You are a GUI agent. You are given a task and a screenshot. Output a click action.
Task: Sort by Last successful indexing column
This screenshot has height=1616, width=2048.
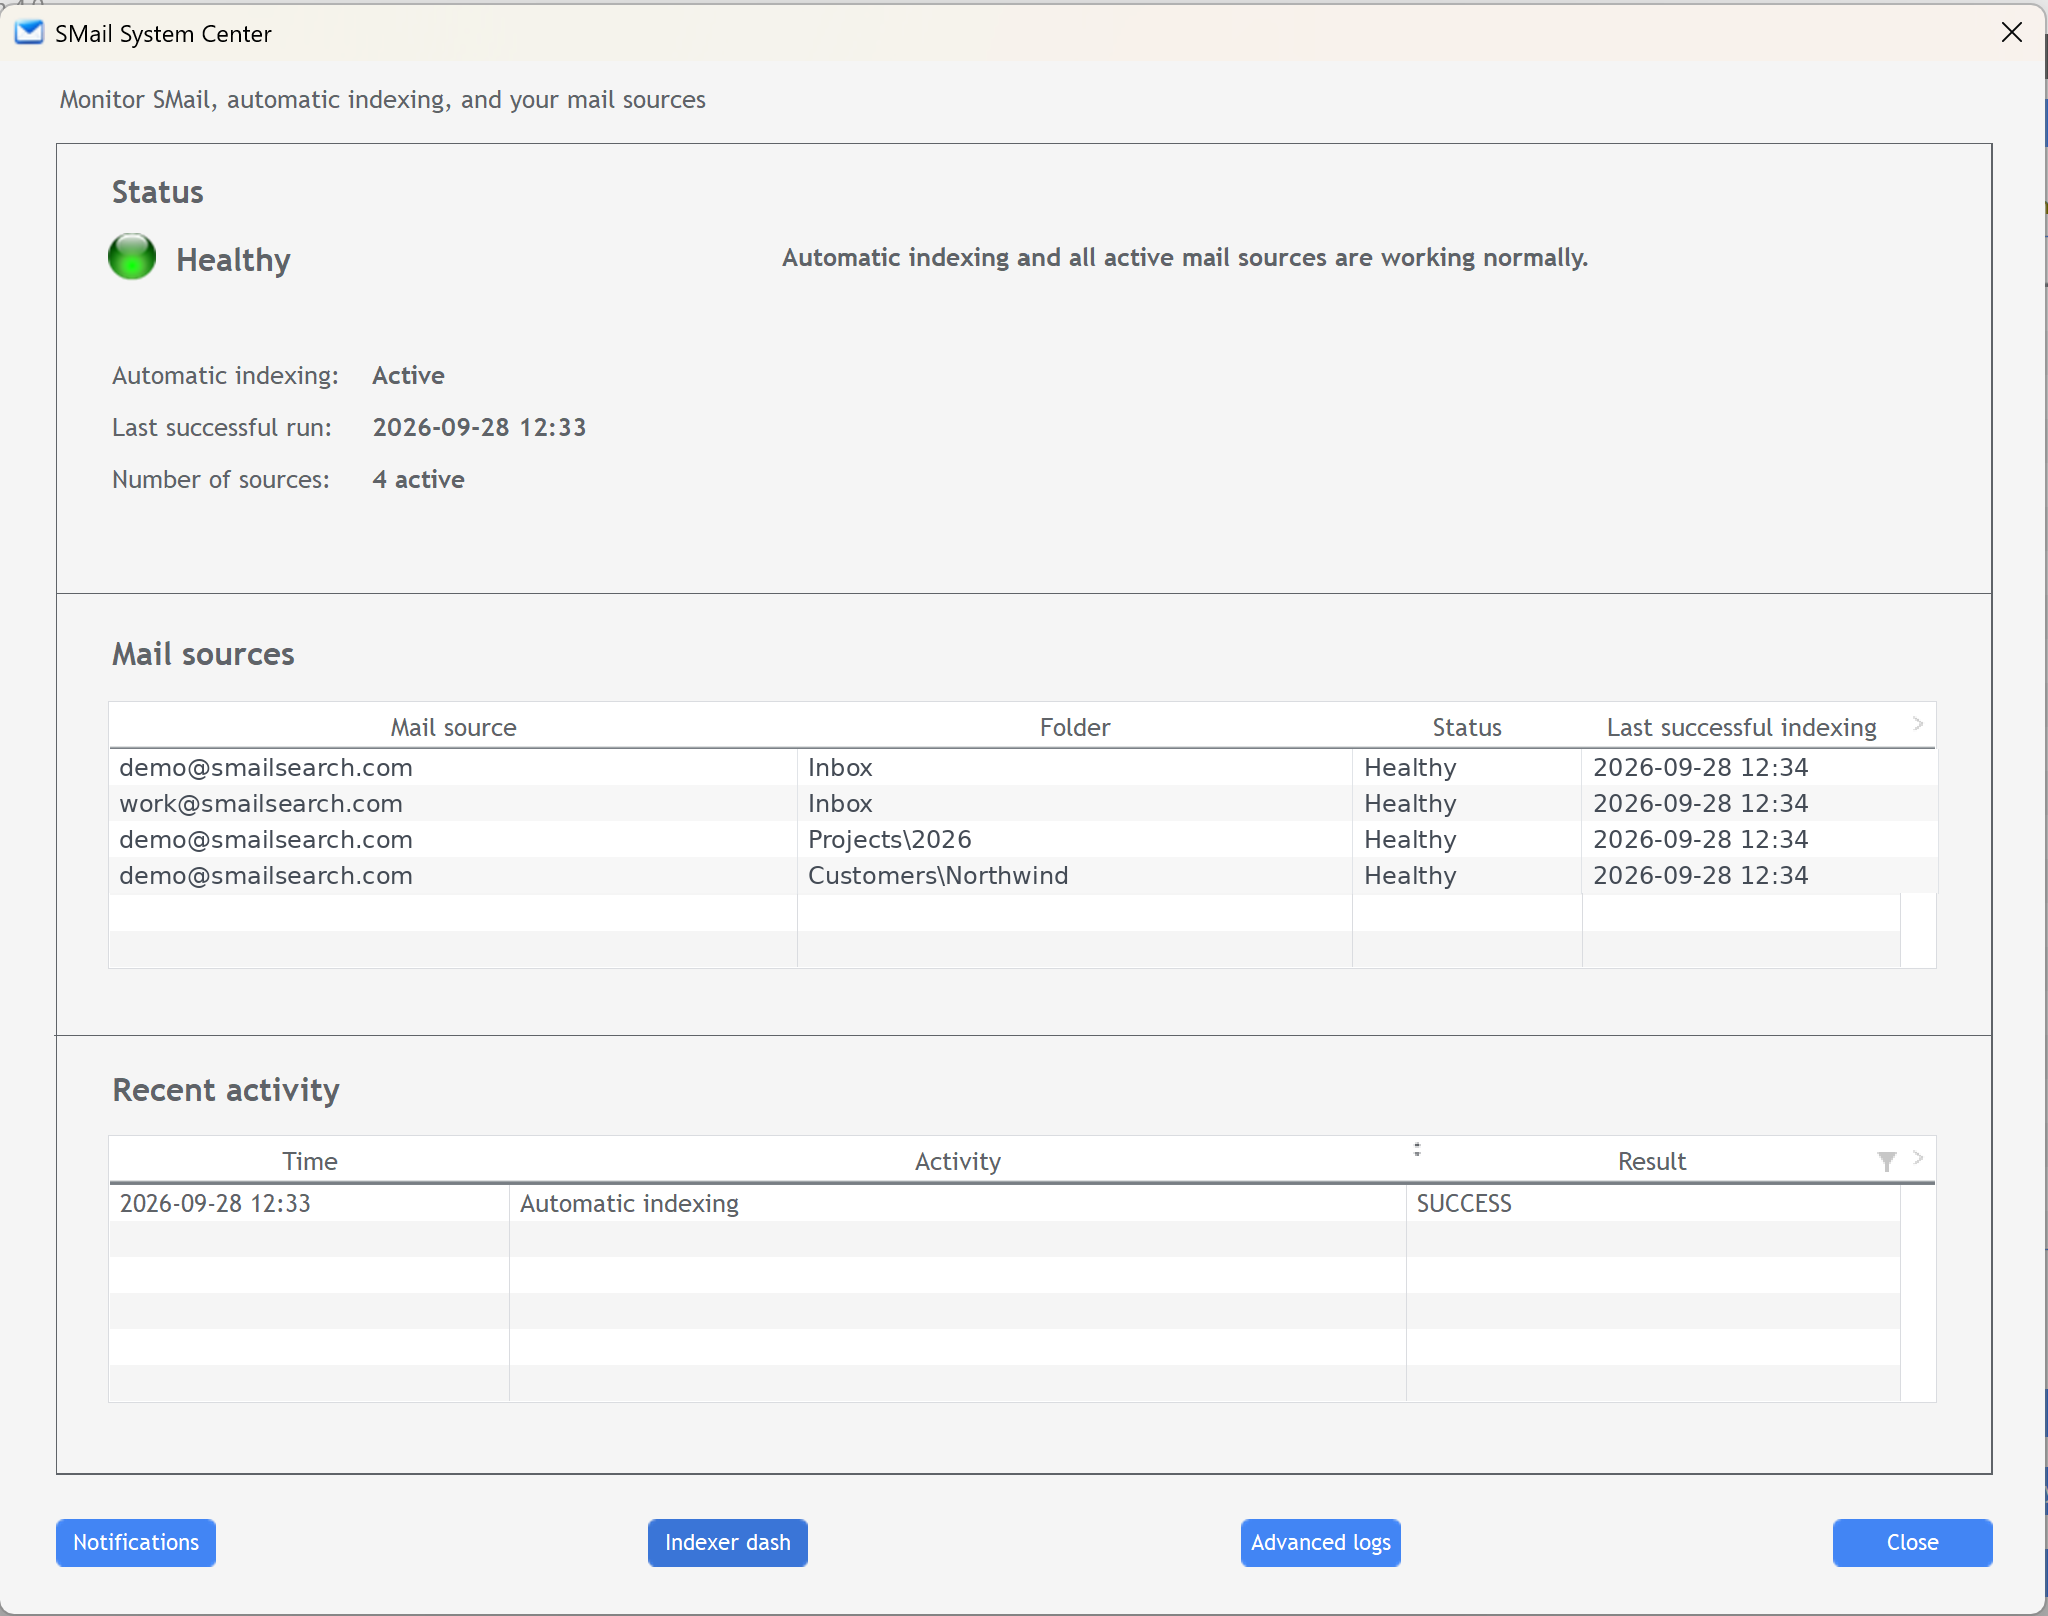(1741, 727)
